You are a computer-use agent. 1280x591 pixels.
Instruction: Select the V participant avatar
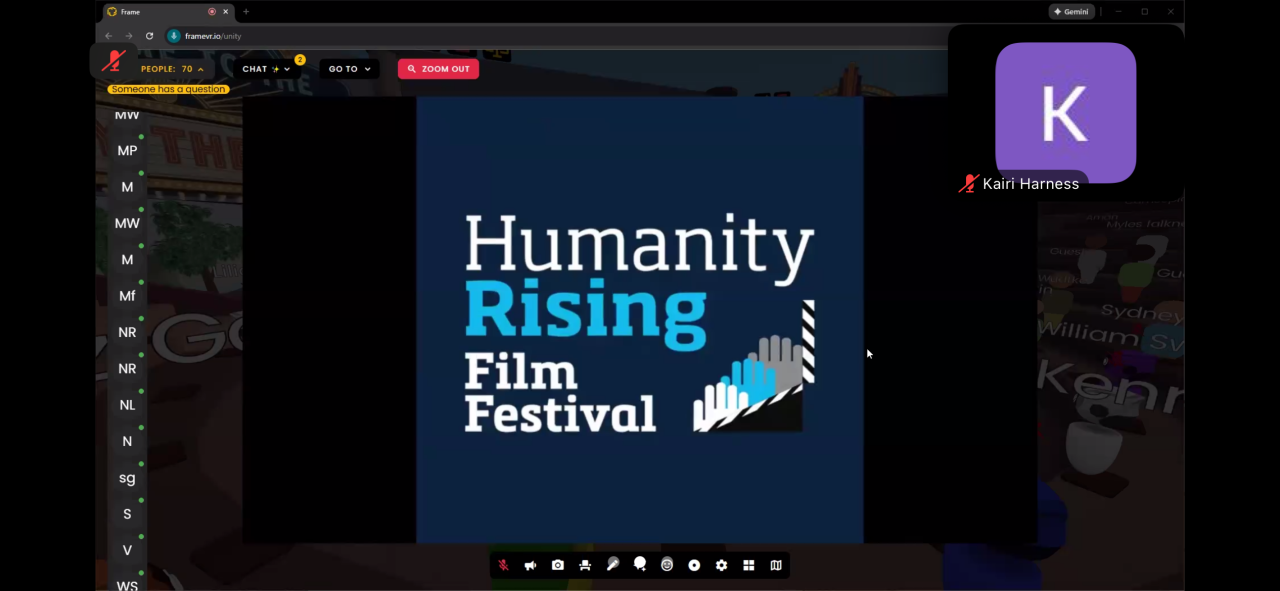[x=127, y=550]
